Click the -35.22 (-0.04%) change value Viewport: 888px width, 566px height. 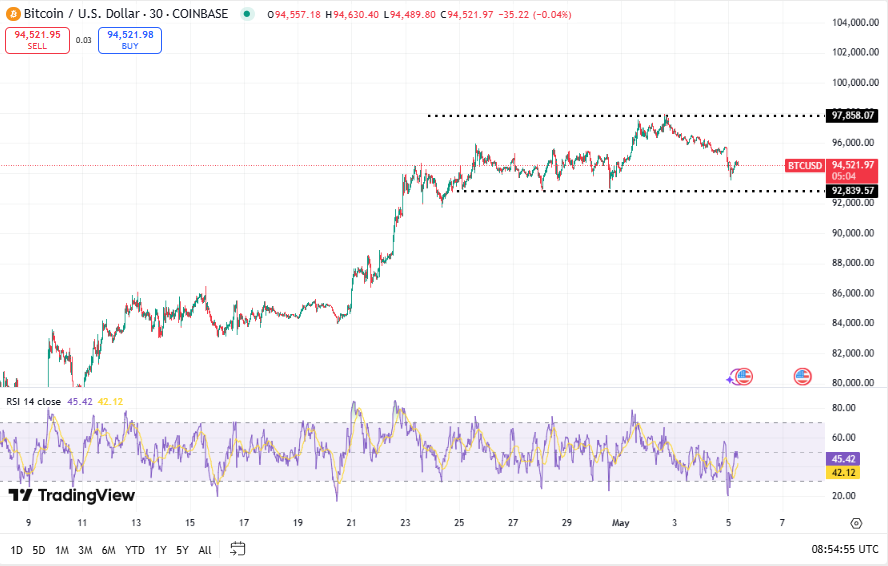point(535,15)
